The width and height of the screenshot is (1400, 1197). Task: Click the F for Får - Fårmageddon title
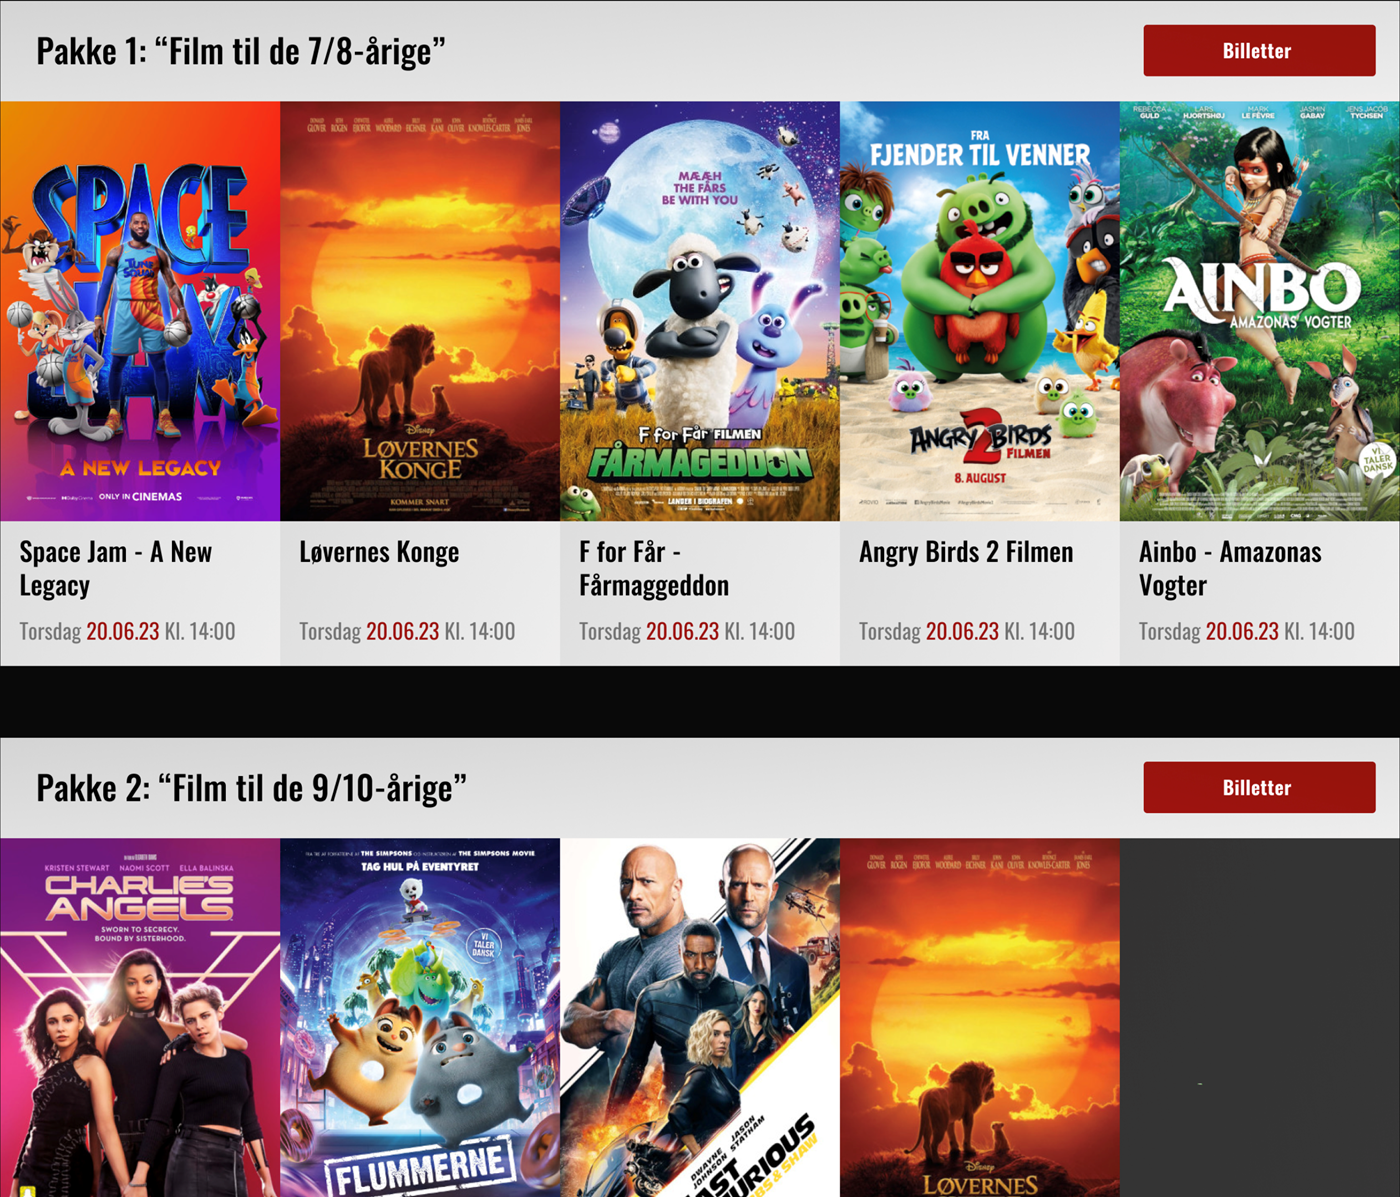point(654,568)
